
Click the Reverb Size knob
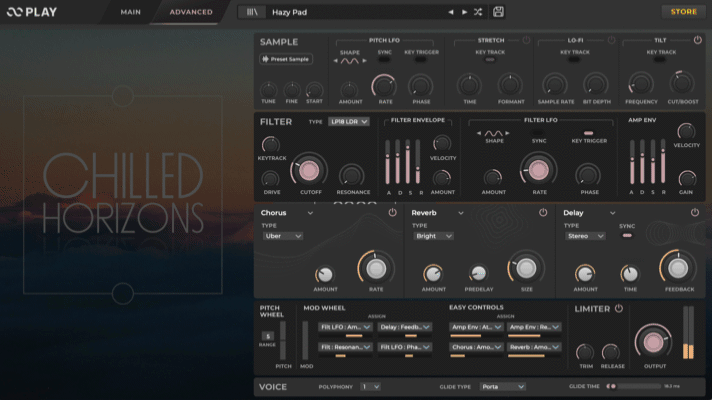tap(526, 268)
